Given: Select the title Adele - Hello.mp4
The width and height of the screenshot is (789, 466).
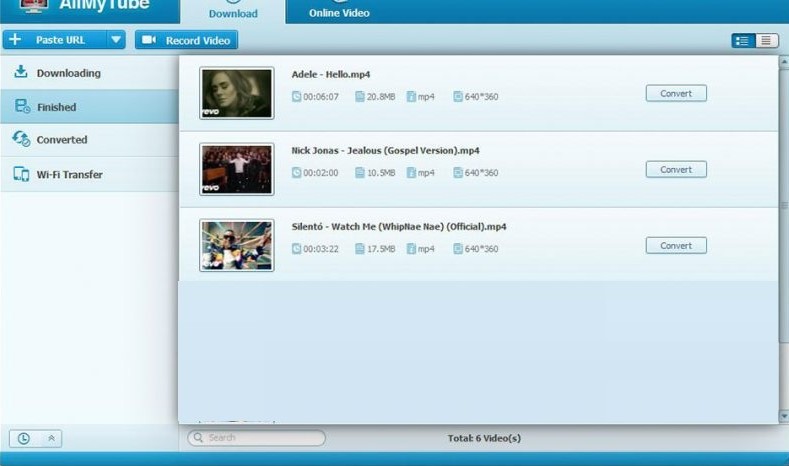Looking at the screenshot, I should pyautogui.click(x=331, y=74).
